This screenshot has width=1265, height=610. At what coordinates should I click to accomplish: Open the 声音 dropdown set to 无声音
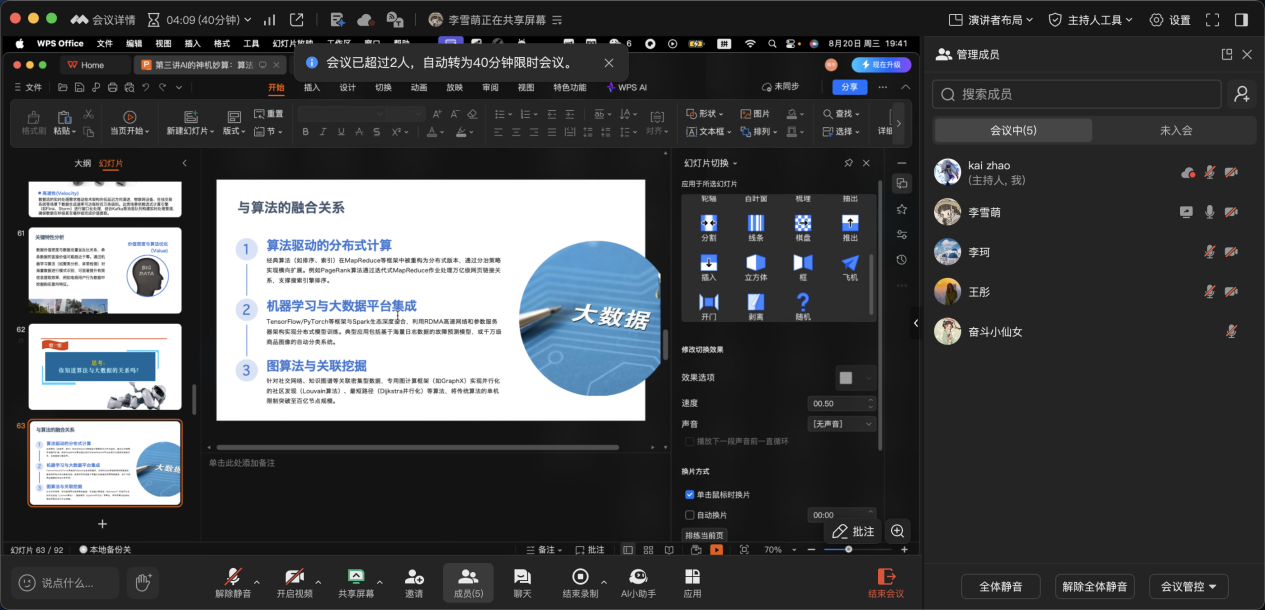pyautogui.click(x=843, y=424)
